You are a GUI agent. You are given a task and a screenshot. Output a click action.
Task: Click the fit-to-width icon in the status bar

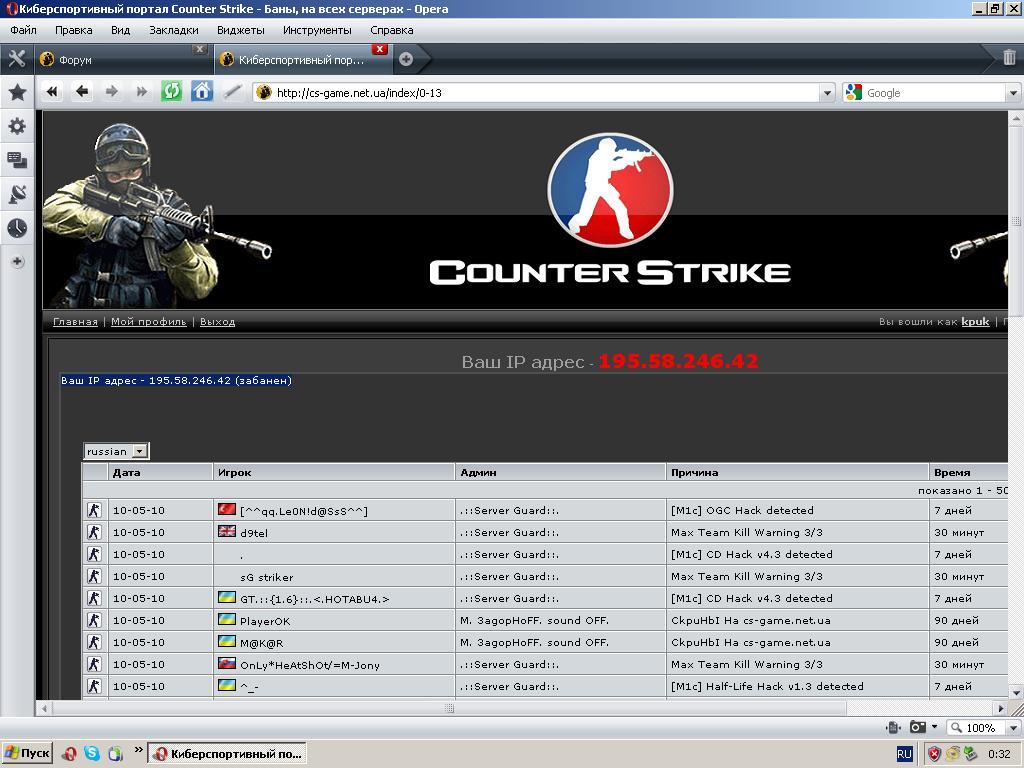[893, 728]
